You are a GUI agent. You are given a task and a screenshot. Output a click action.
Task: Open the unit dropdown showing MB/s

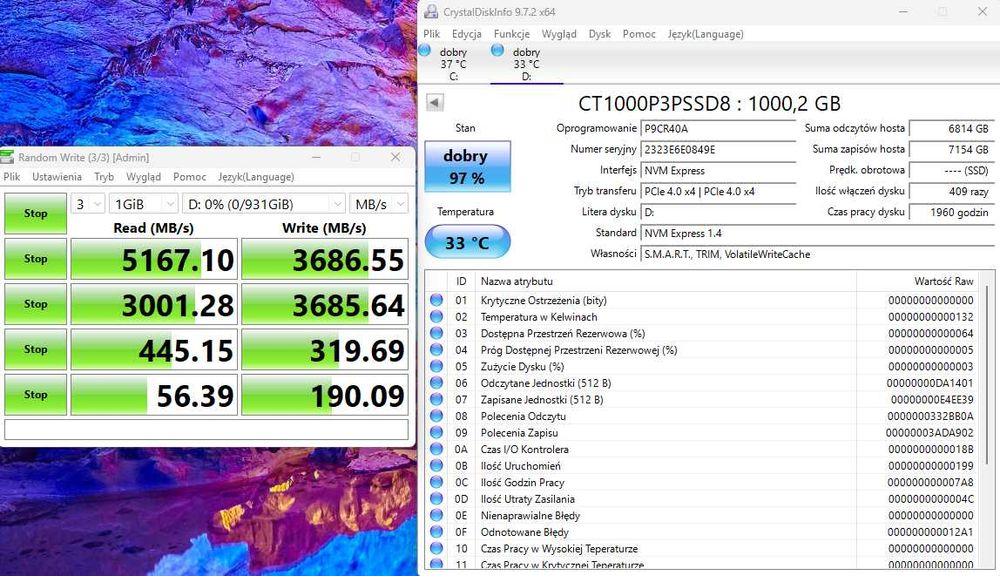pos(378,204)
